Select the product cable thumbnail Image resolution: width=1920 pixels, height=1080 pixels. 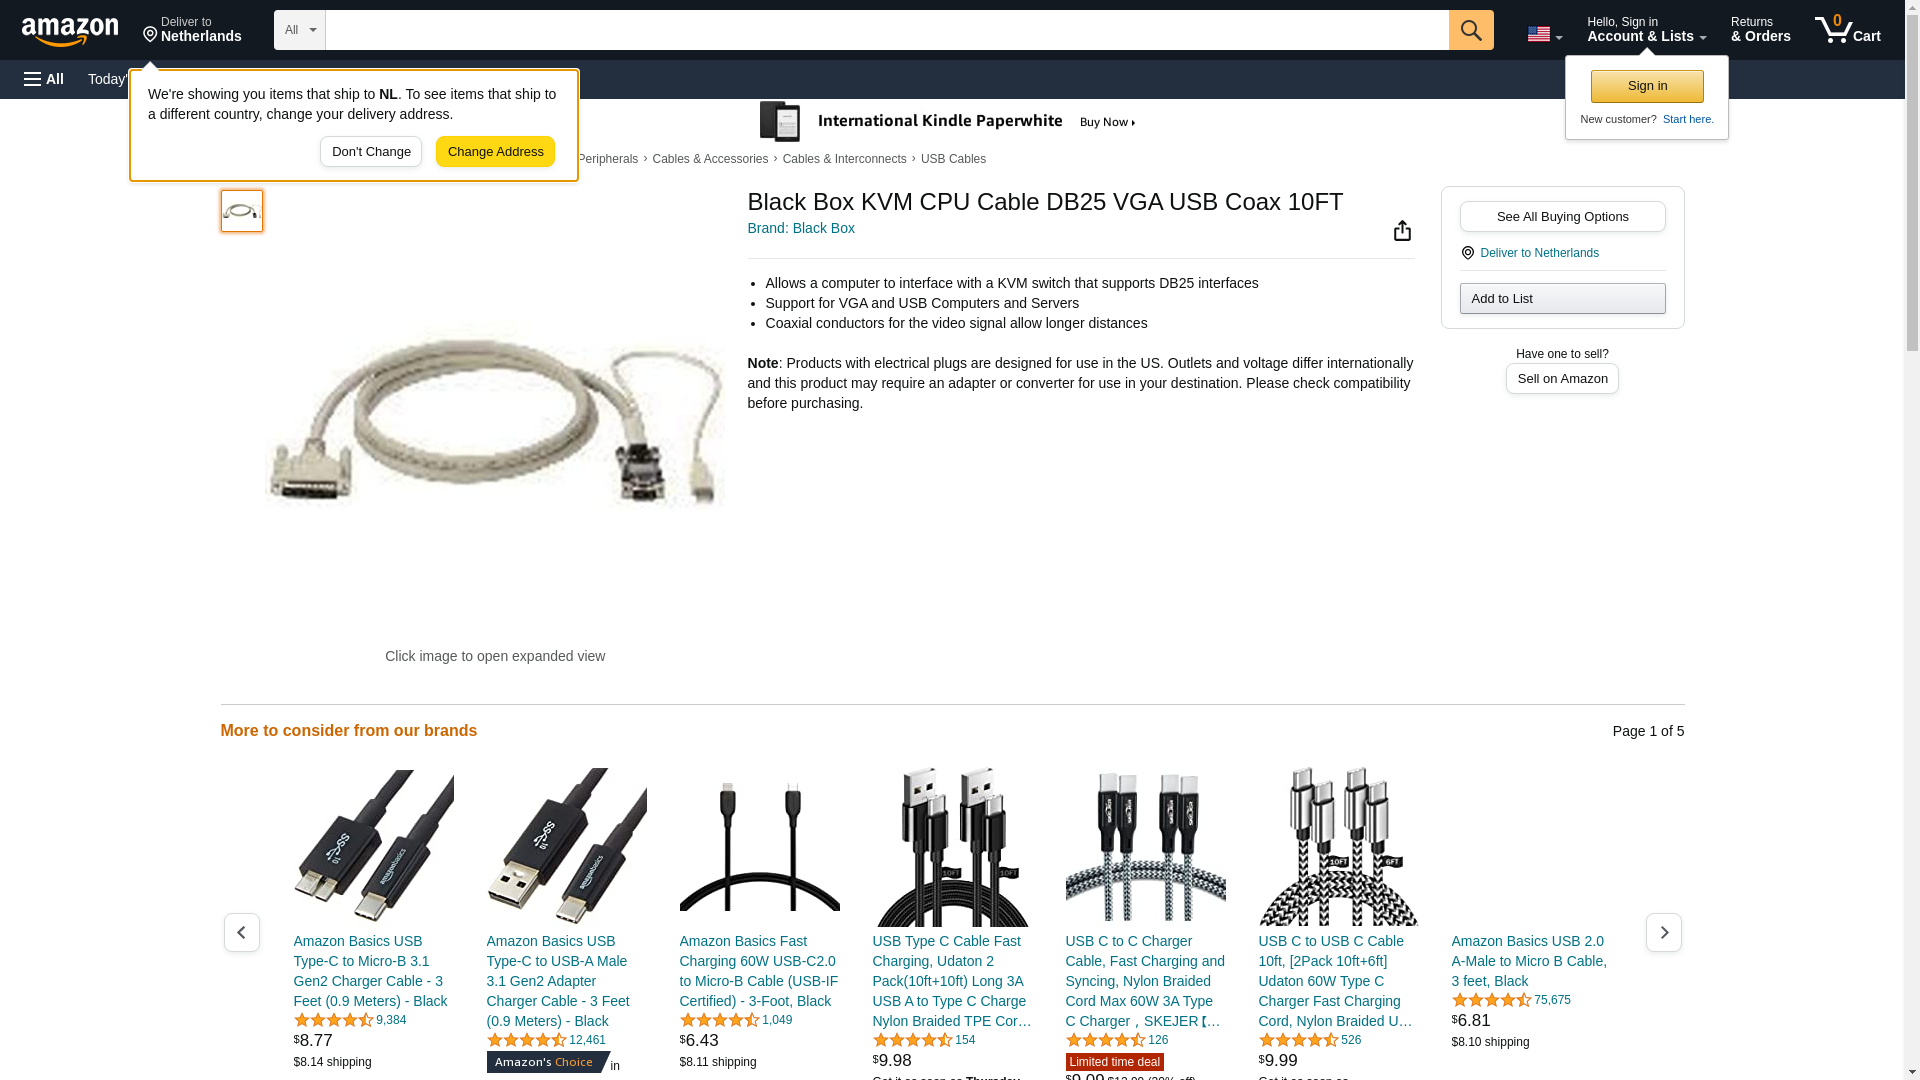242,211
